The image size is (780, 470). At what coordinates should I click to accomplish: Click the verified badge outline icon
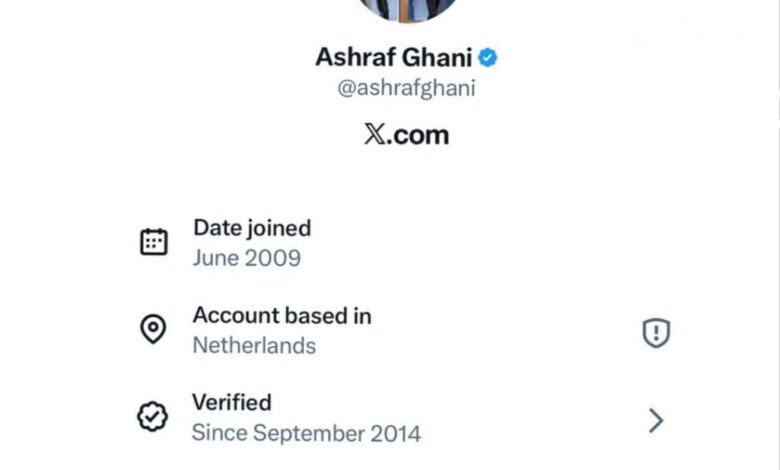(153, 417)
